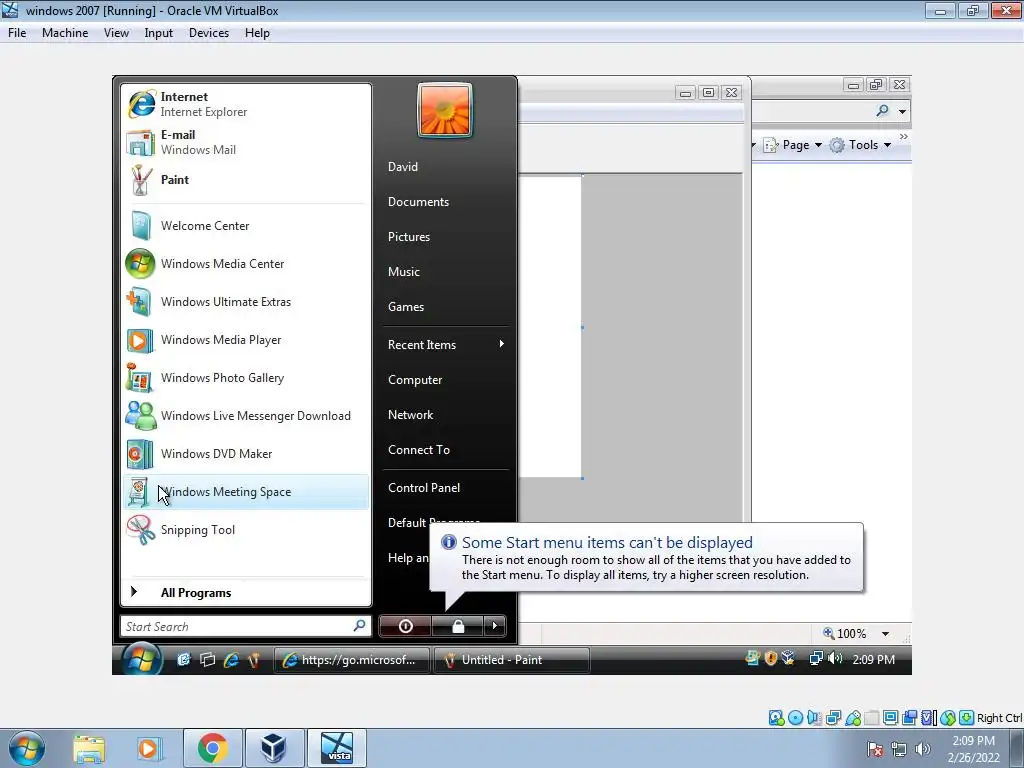Image resolution: width=1024 pixels, height=768 pixels.
Task: Click the guest clock showing 2:09 PM
Action: (873, 660)
